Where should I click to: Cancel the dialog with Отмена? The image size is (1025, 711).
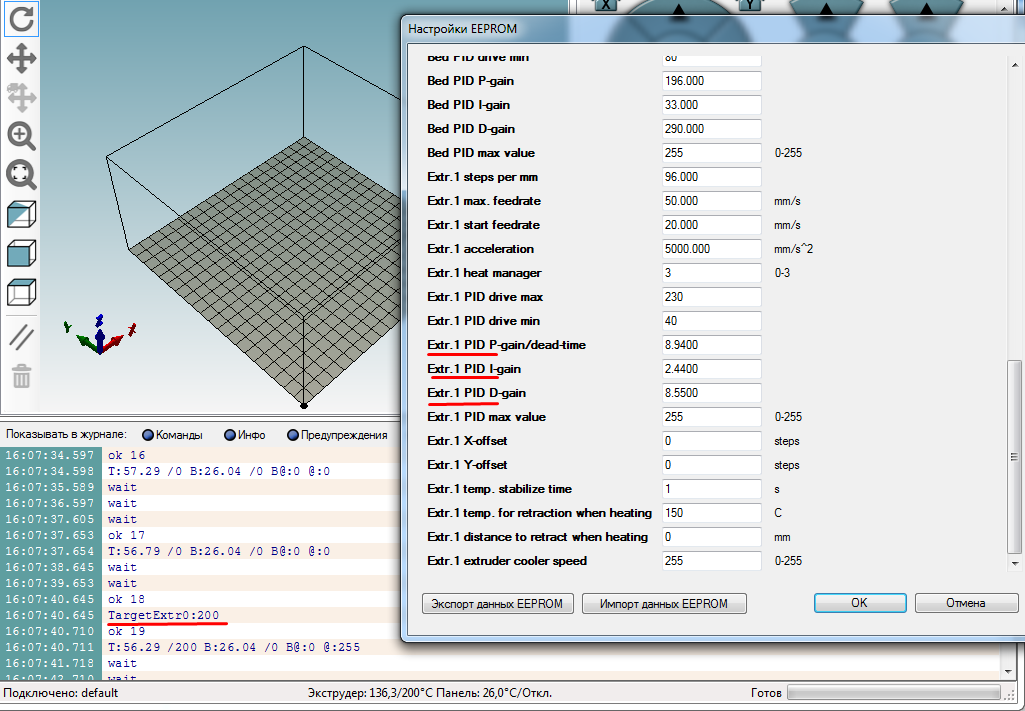click(x=964, y=603)
